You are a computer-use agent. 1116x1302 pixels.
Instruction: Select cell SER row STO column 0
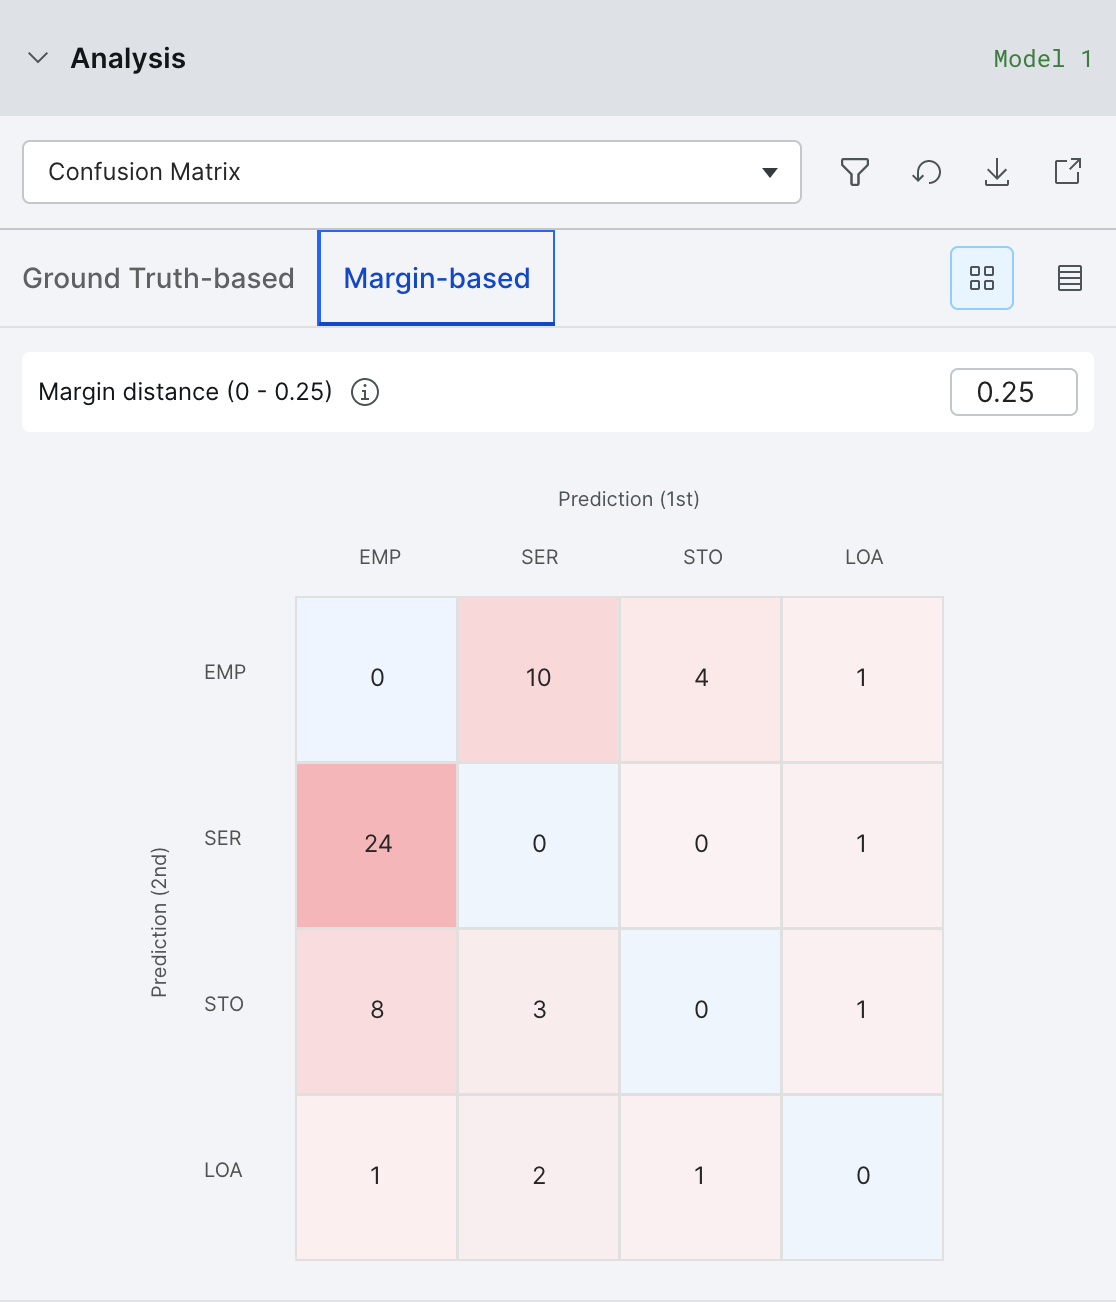point(701,845)
